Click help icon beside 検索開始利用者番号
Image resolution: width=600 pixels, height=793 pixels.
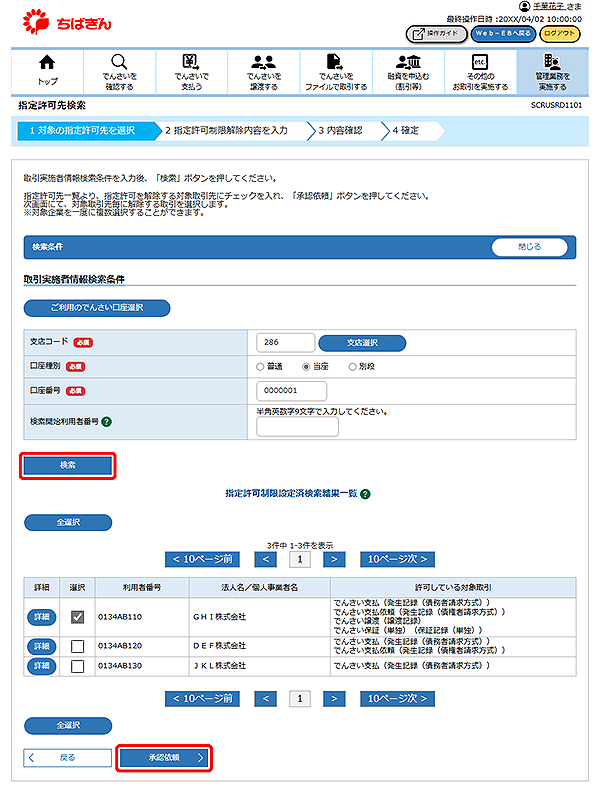coord(107,422)
